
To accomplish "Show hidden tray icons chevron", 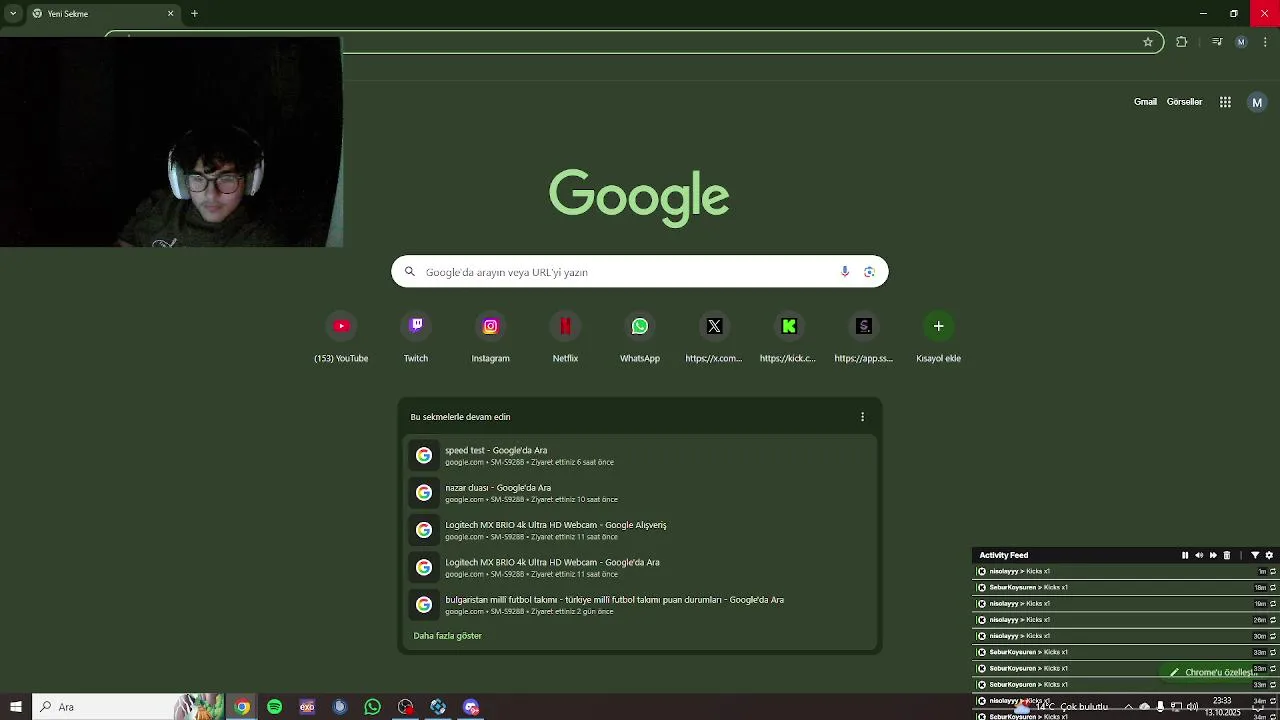I will [x=1128, y=707].
